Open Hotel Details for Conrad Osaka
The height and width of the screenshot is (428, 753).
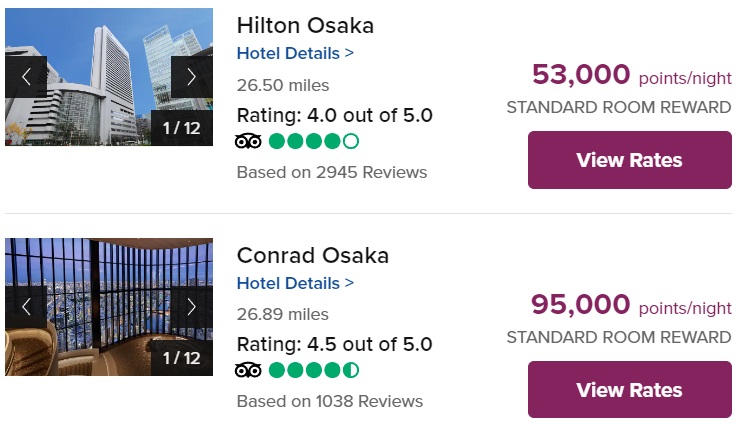pyautogui.click(x=295, y=283)
